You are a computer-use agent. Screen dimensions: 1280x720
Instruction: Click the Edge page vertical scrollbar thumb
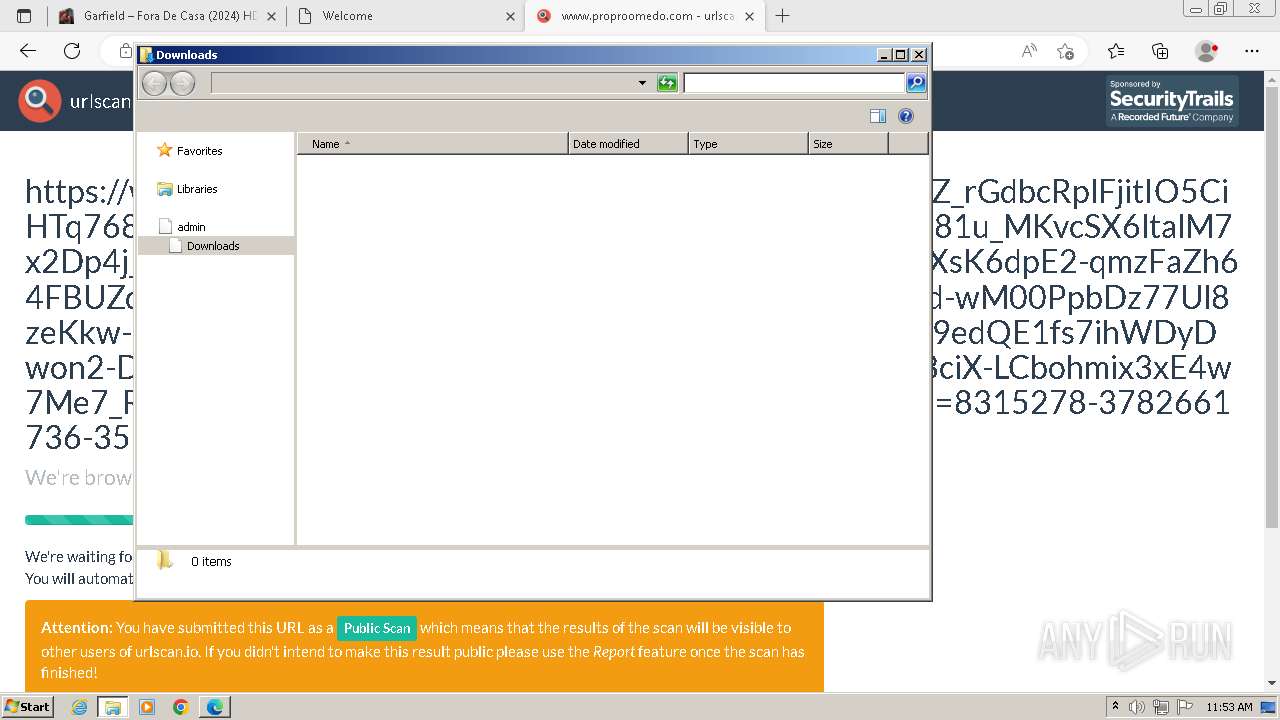pyautogui.click(x=1272, y=307)
